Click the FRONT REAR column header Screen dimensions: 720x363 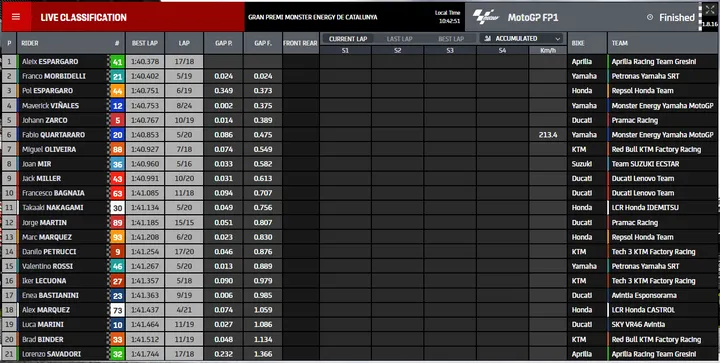300,43
